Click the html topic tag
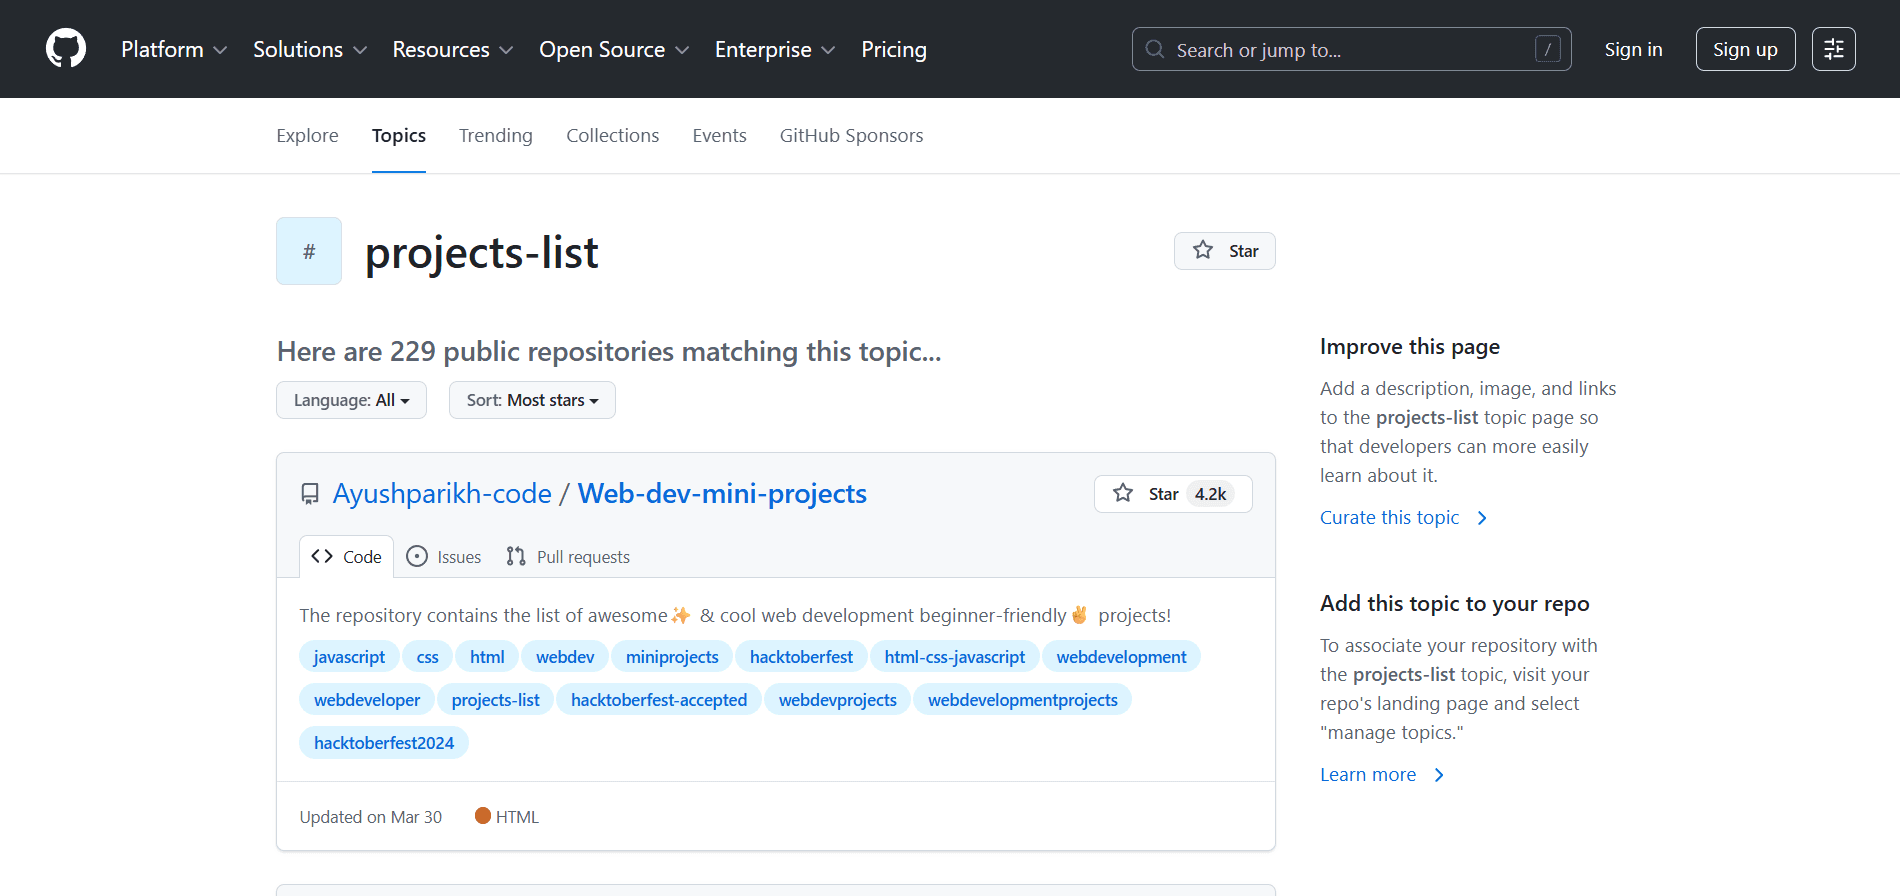The width and height of the screenshot is (1900, 896). (x=487, y=657)
